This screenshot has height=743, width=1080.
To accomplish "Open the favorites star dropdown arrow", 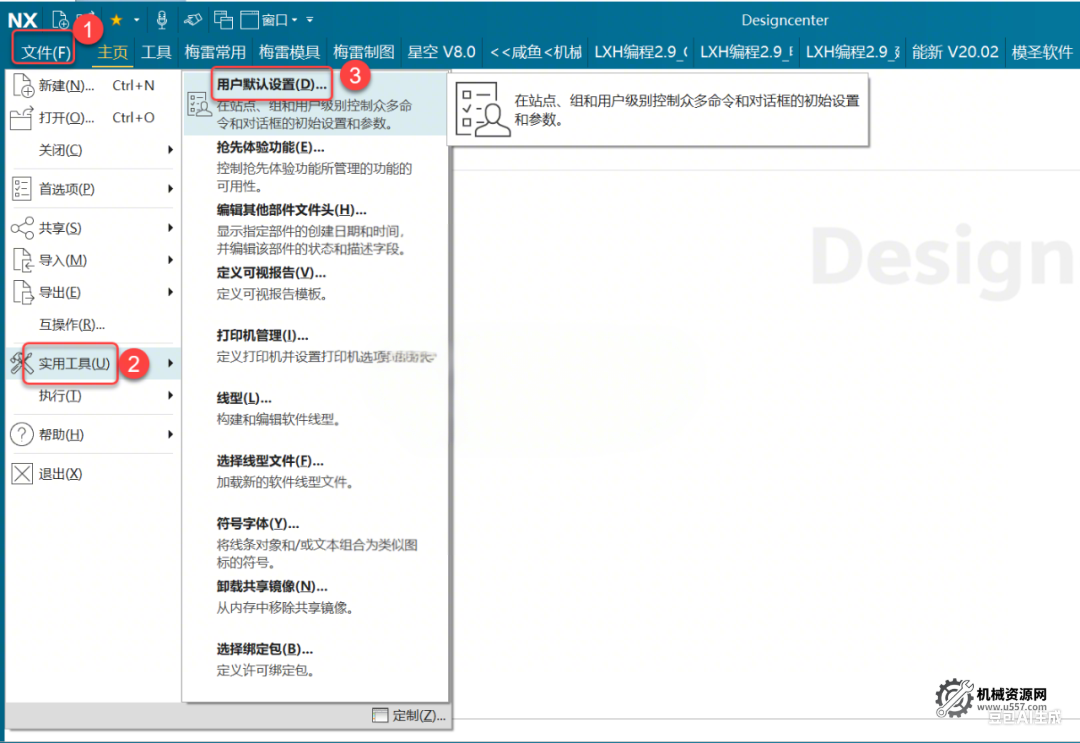I will click(136, 18).
